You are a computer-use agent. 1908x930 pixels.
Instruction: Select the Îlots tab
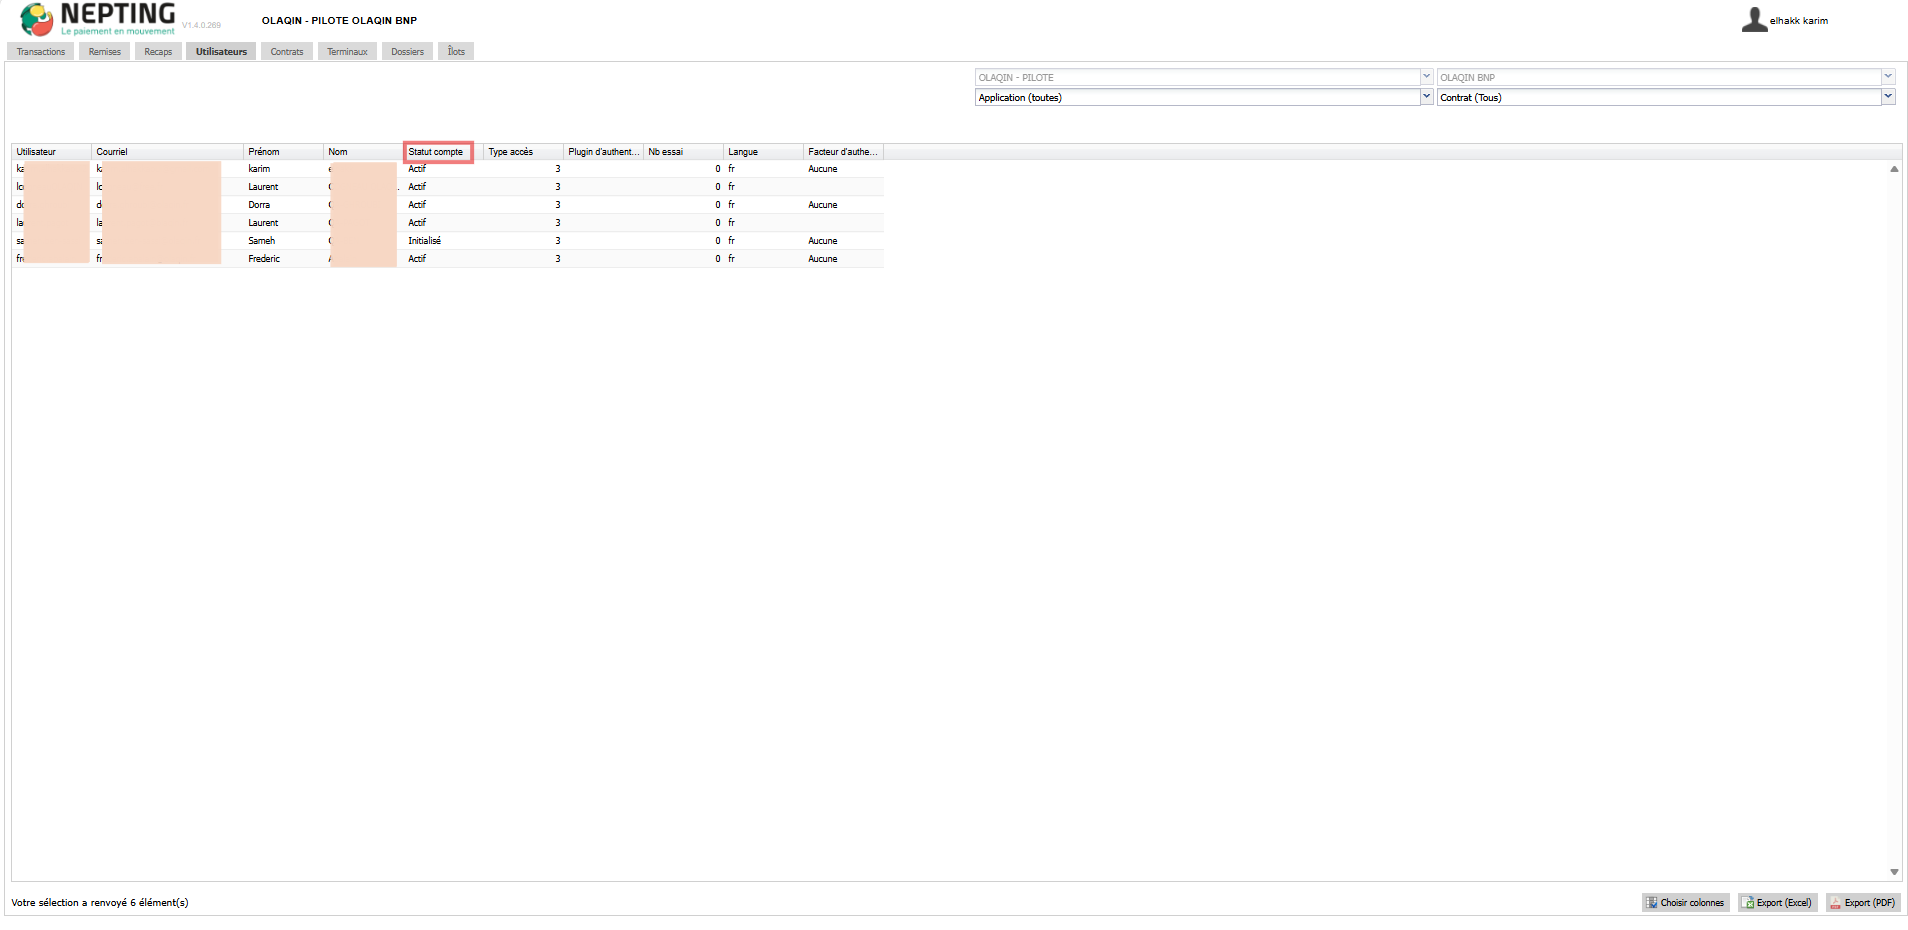(x=456, y=52)
